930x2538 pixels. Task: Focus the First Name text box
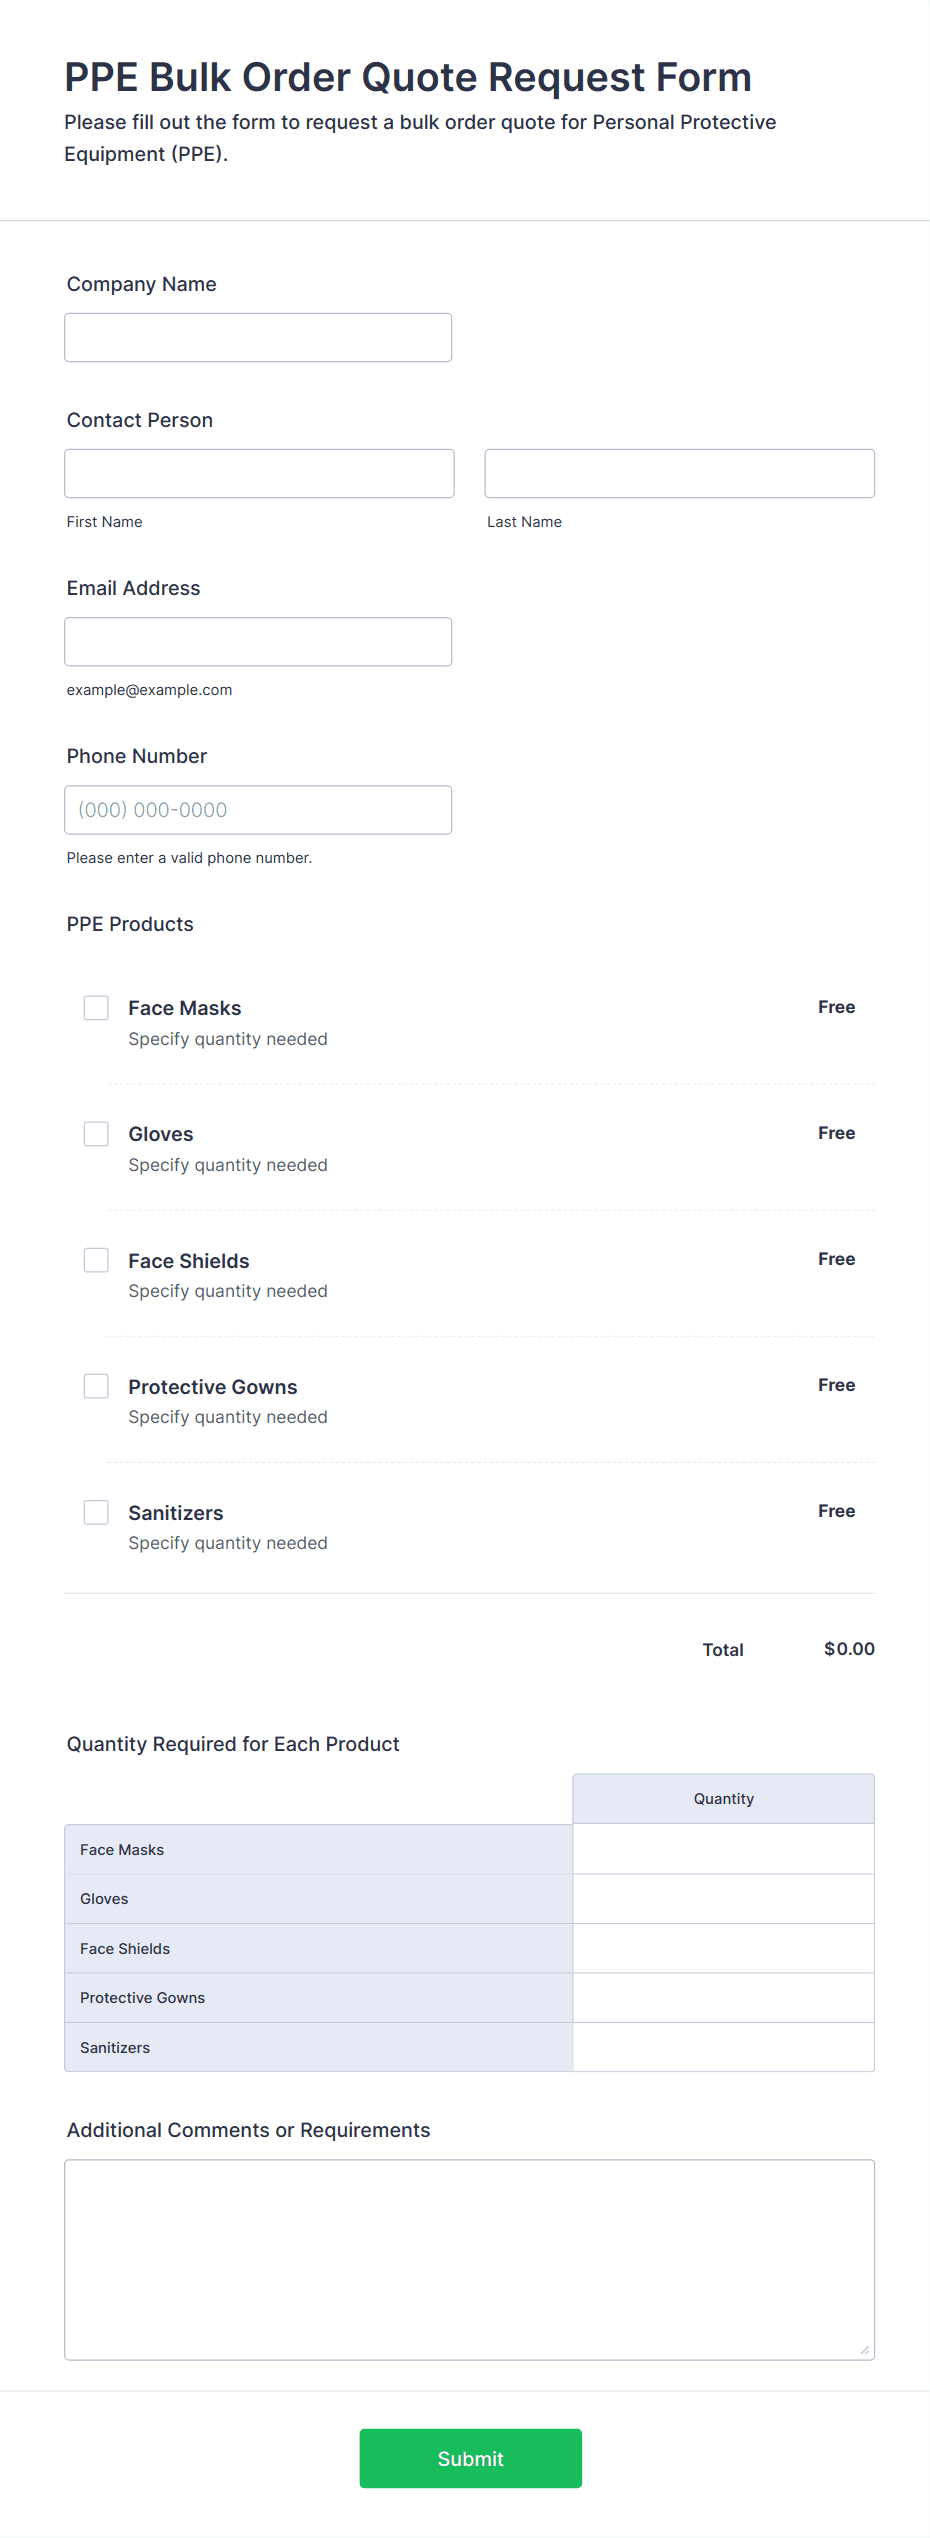[x=259, y=473]
